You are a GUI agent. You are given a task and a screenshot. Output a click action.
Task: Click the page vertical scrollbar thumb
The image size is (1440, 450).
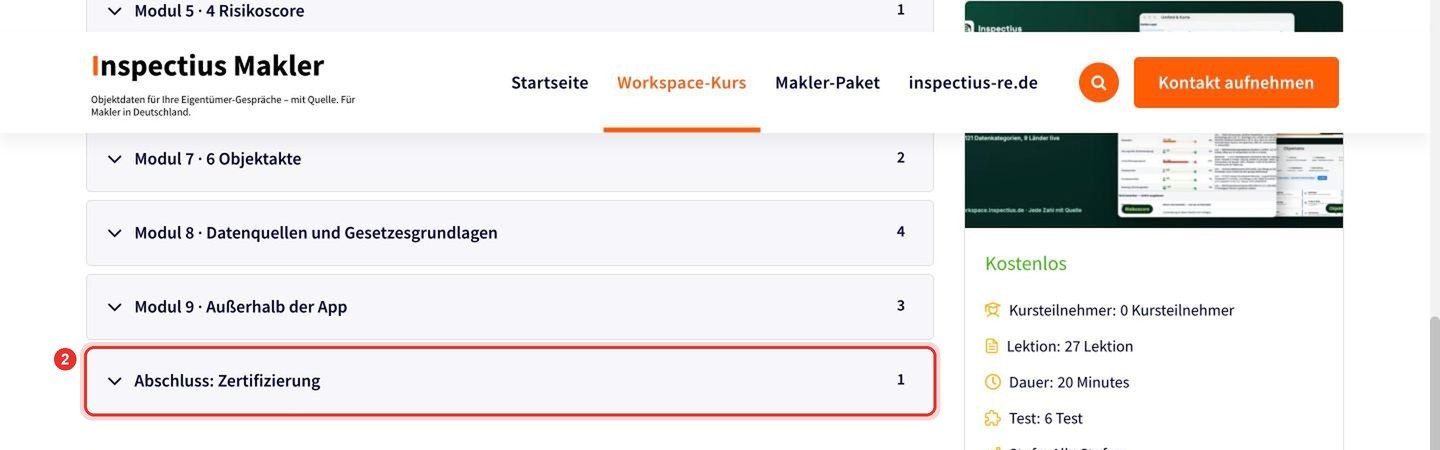point(1432,384)
